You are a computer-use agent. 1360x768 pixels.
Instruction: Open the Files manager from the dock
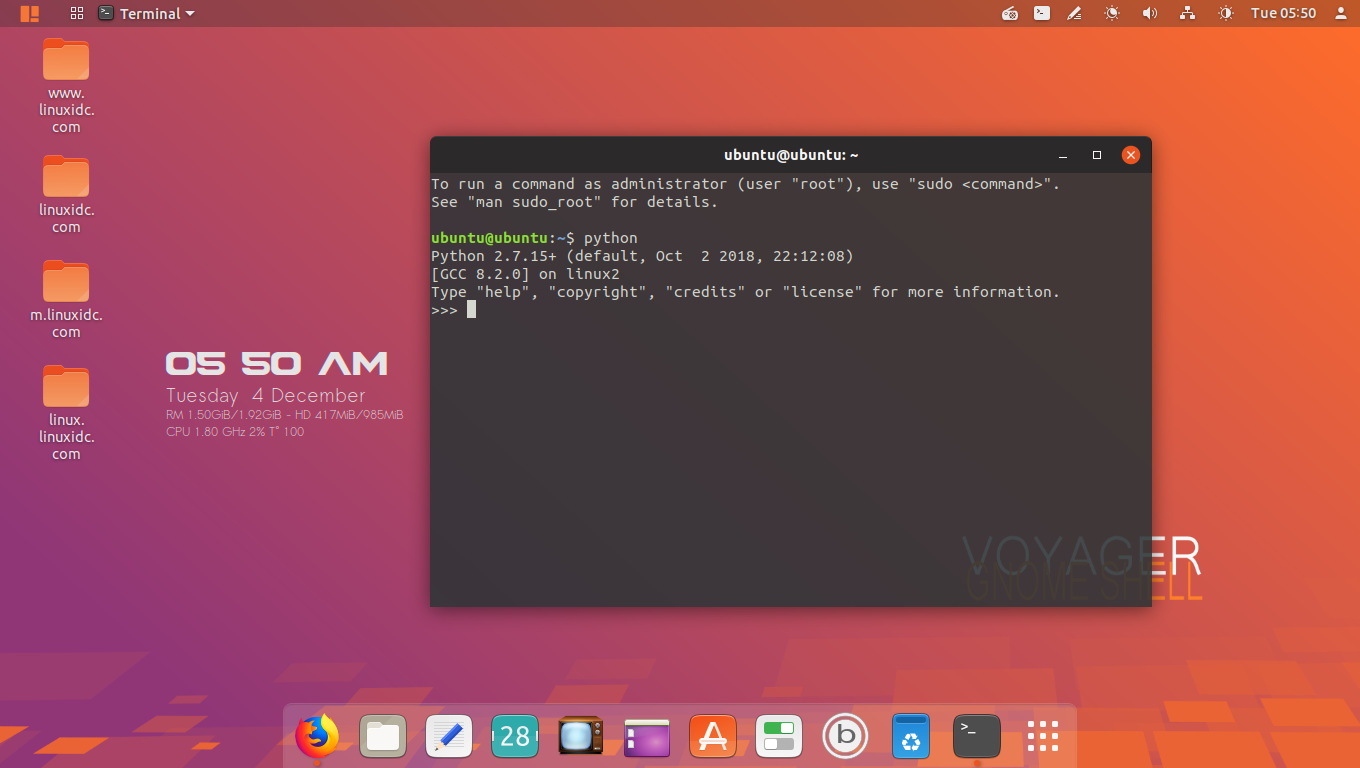(x=383, y=737)
